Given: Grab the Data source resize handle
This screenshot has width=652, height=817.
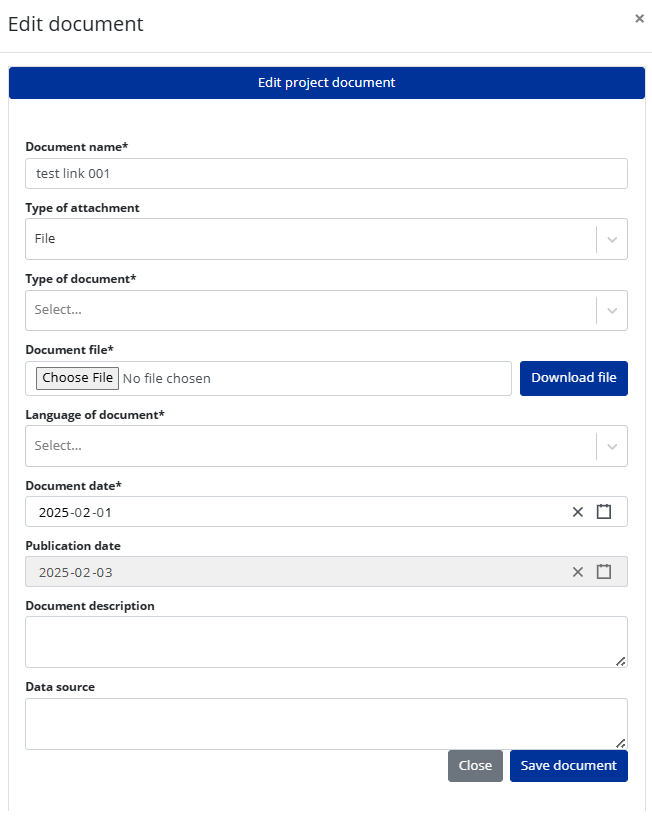Looking at the screenshot, I should (x=621, y=743).
